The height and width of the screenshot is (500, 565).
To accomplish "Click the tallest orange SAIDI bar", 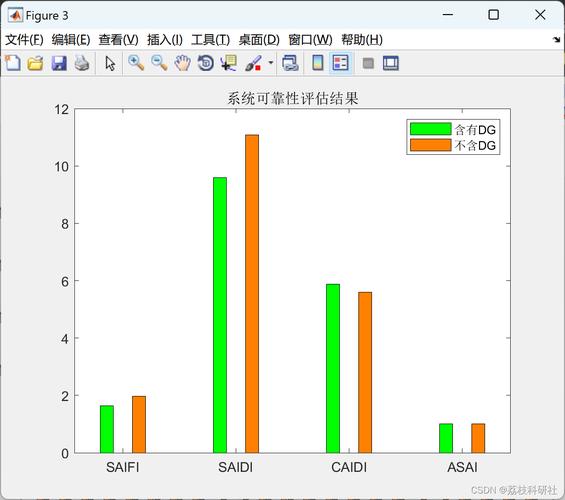I will point(252,294).
